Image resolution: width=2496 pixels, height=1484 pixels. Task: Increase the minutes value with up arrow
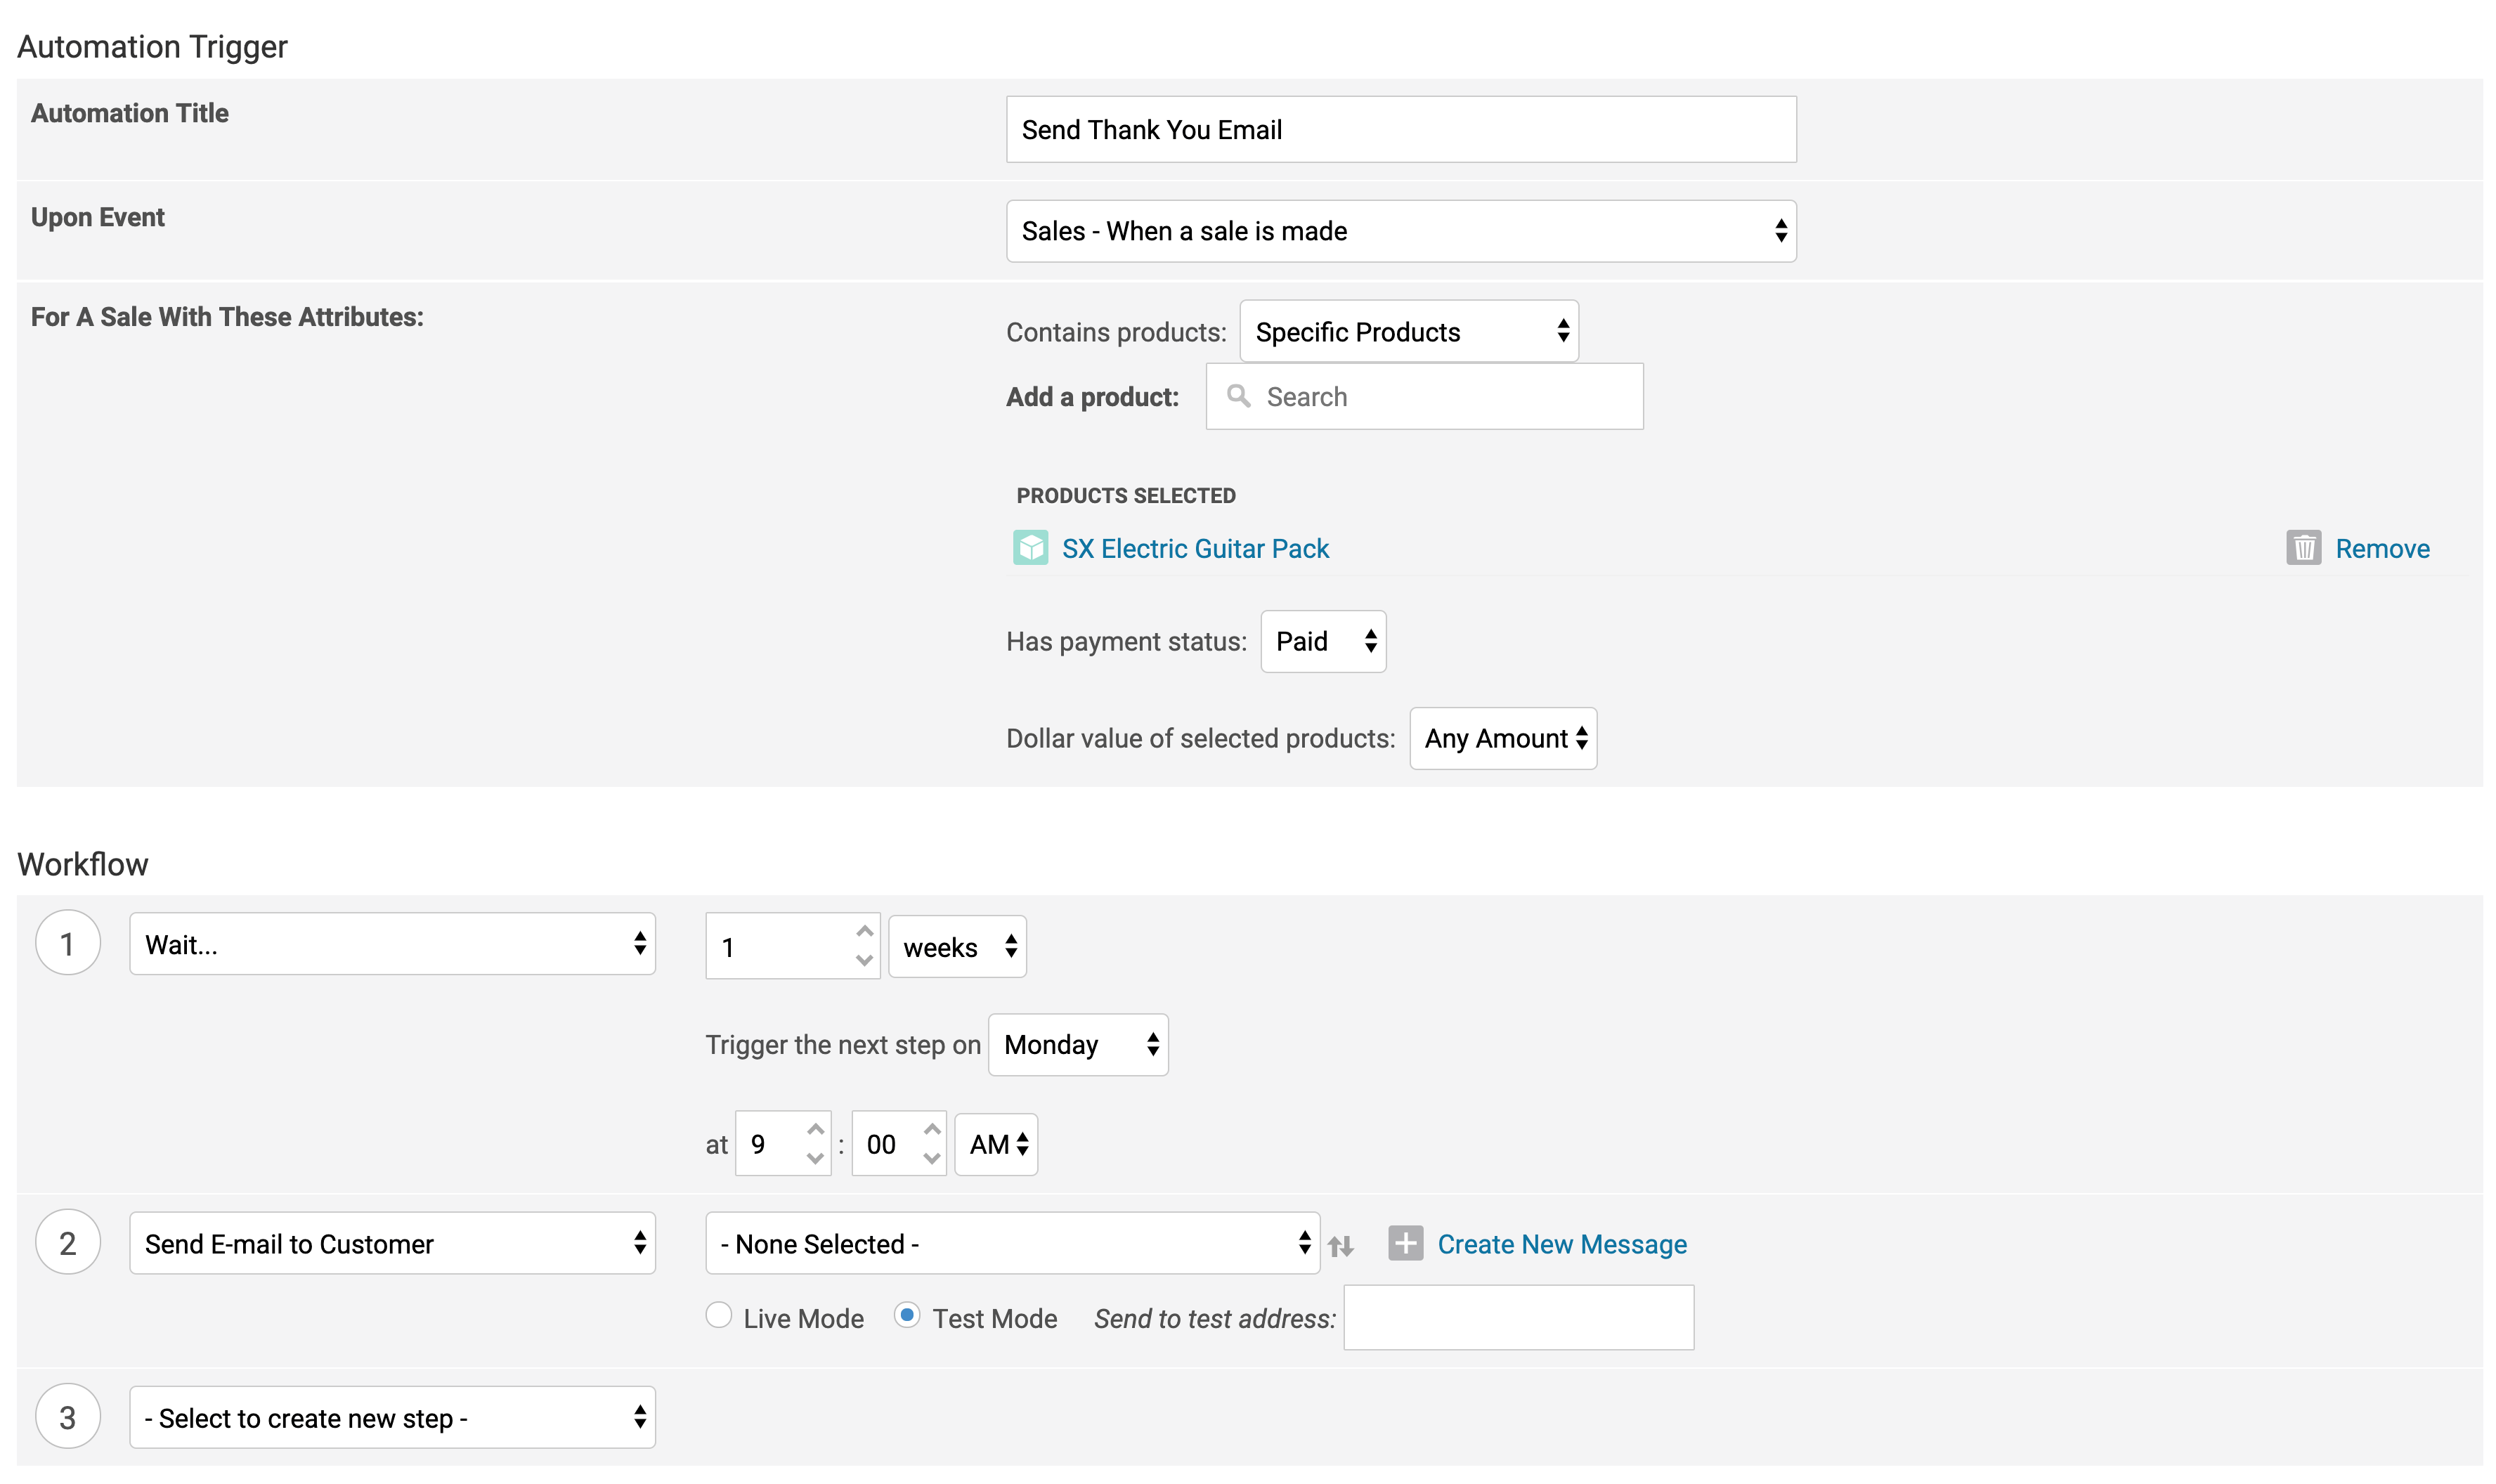pos(931,1129)
